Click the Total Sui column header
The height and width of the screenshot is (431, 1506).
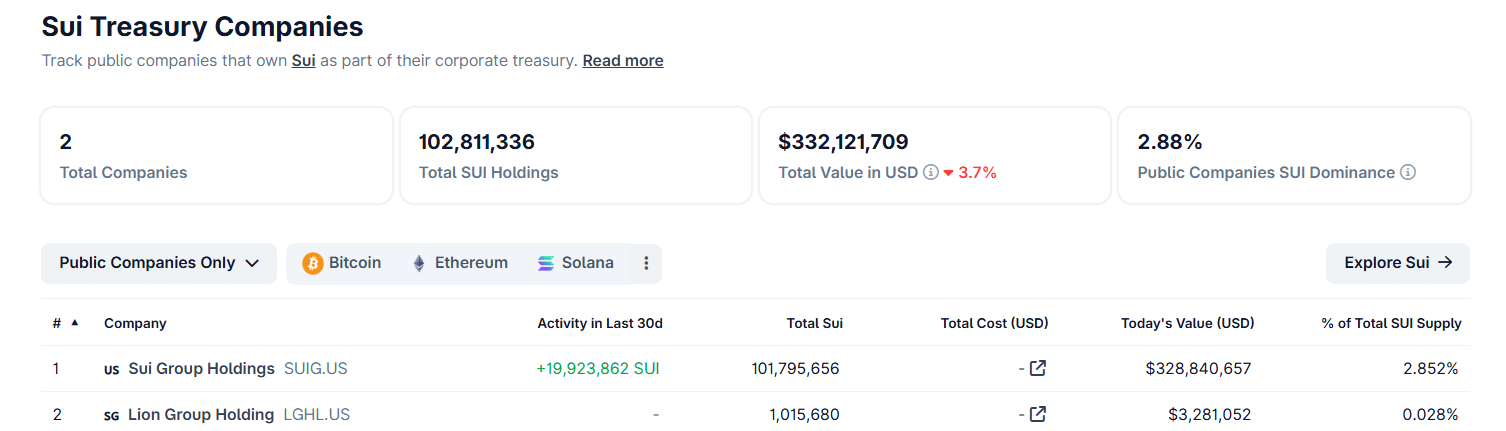point(815,323)
